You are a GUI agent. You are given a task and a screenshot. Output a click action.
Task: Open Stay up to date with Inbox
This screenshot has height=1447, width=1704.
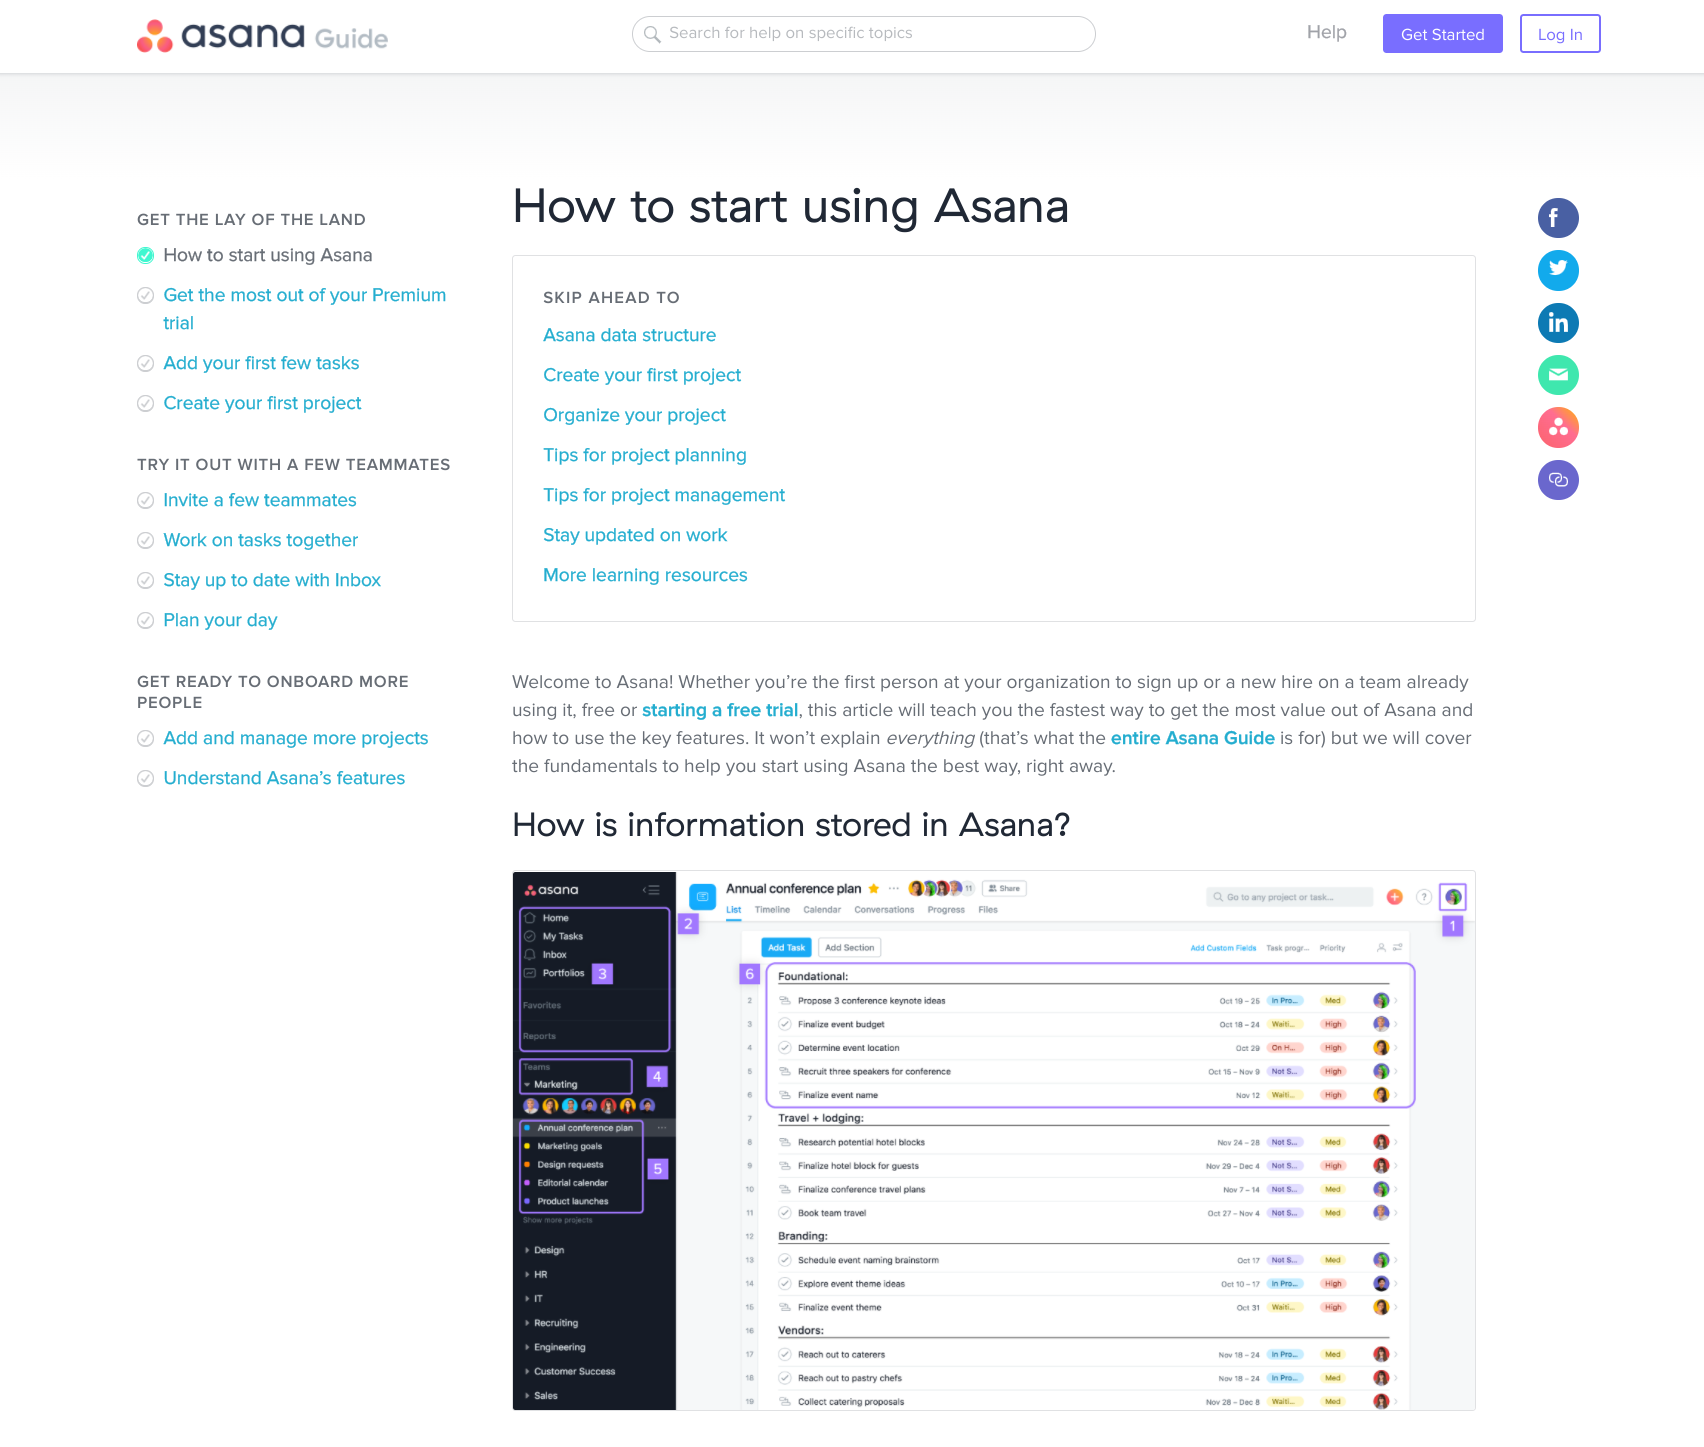click(272, 580)
